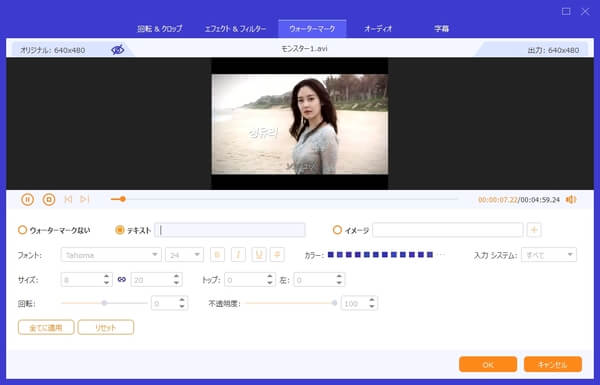
Task: Decrease the 左 position value
Action: (x=339, y=283)
